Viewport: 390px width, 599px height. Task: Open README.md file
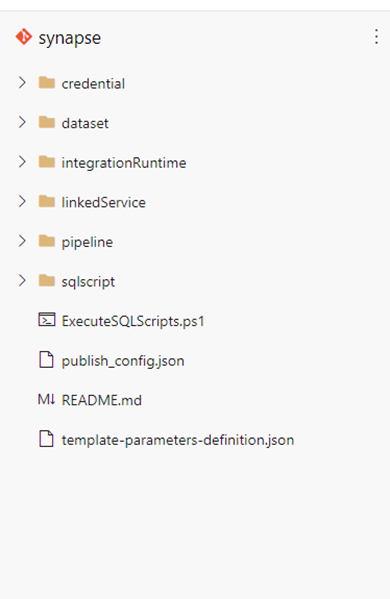tap(102, 400)
